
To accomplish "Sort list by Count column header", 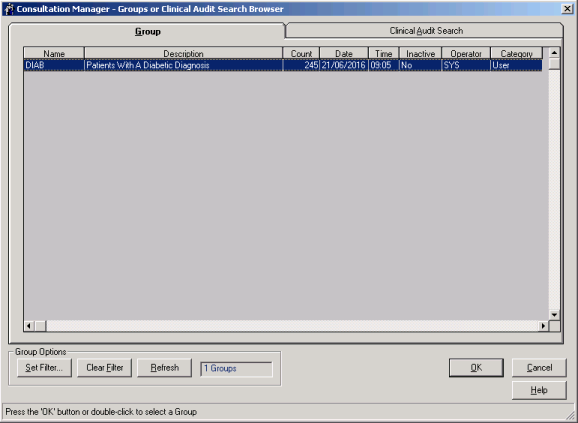I will click(301, 53).
